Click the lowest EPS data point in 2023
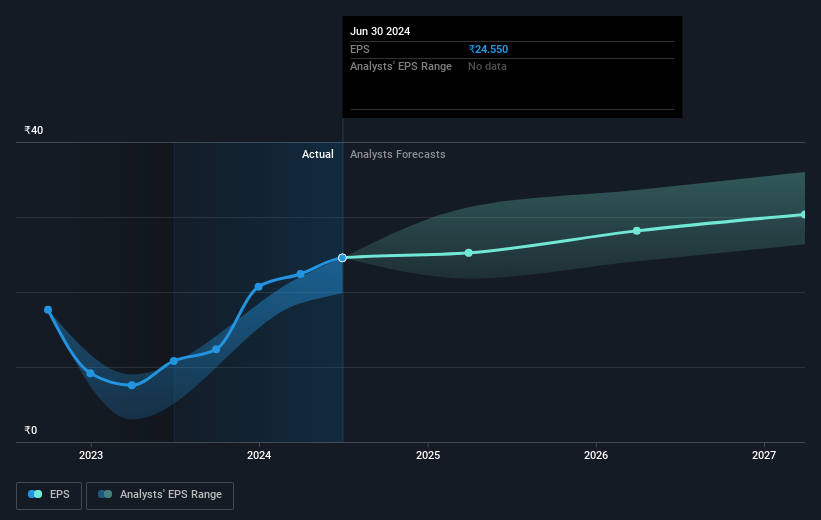 (132, 385)
